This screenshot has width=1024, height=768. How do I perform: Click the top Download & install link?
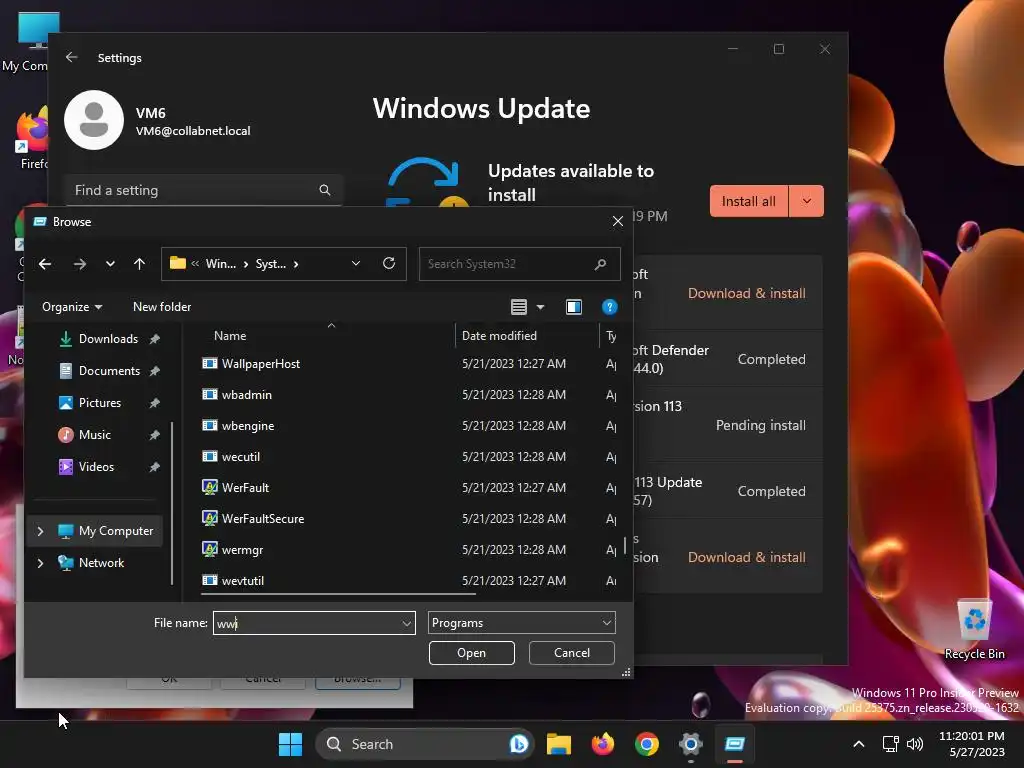pos(746,293)
